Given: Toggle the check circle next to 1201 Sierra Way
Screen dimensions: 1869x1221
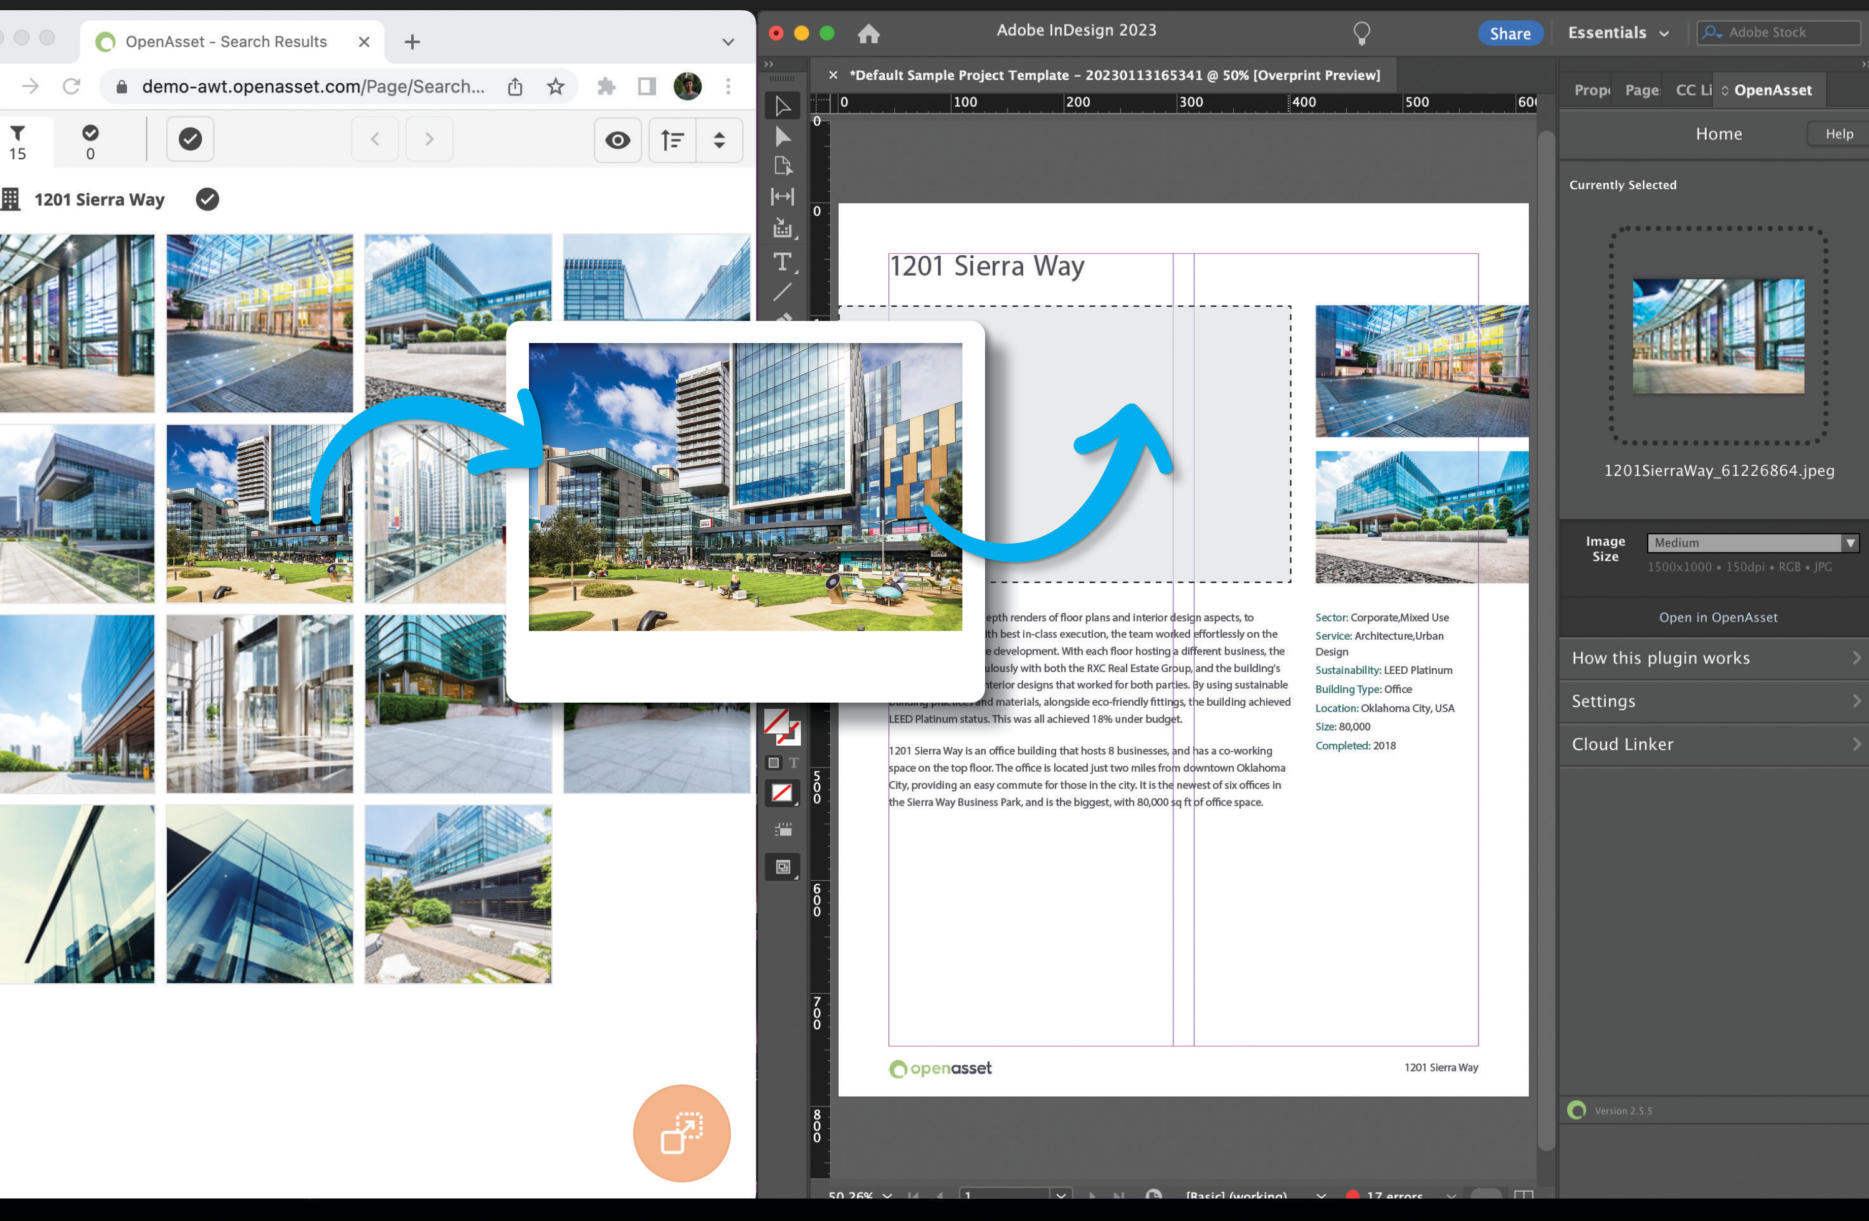Looking at the screenshot, I should tap(207, 199).
